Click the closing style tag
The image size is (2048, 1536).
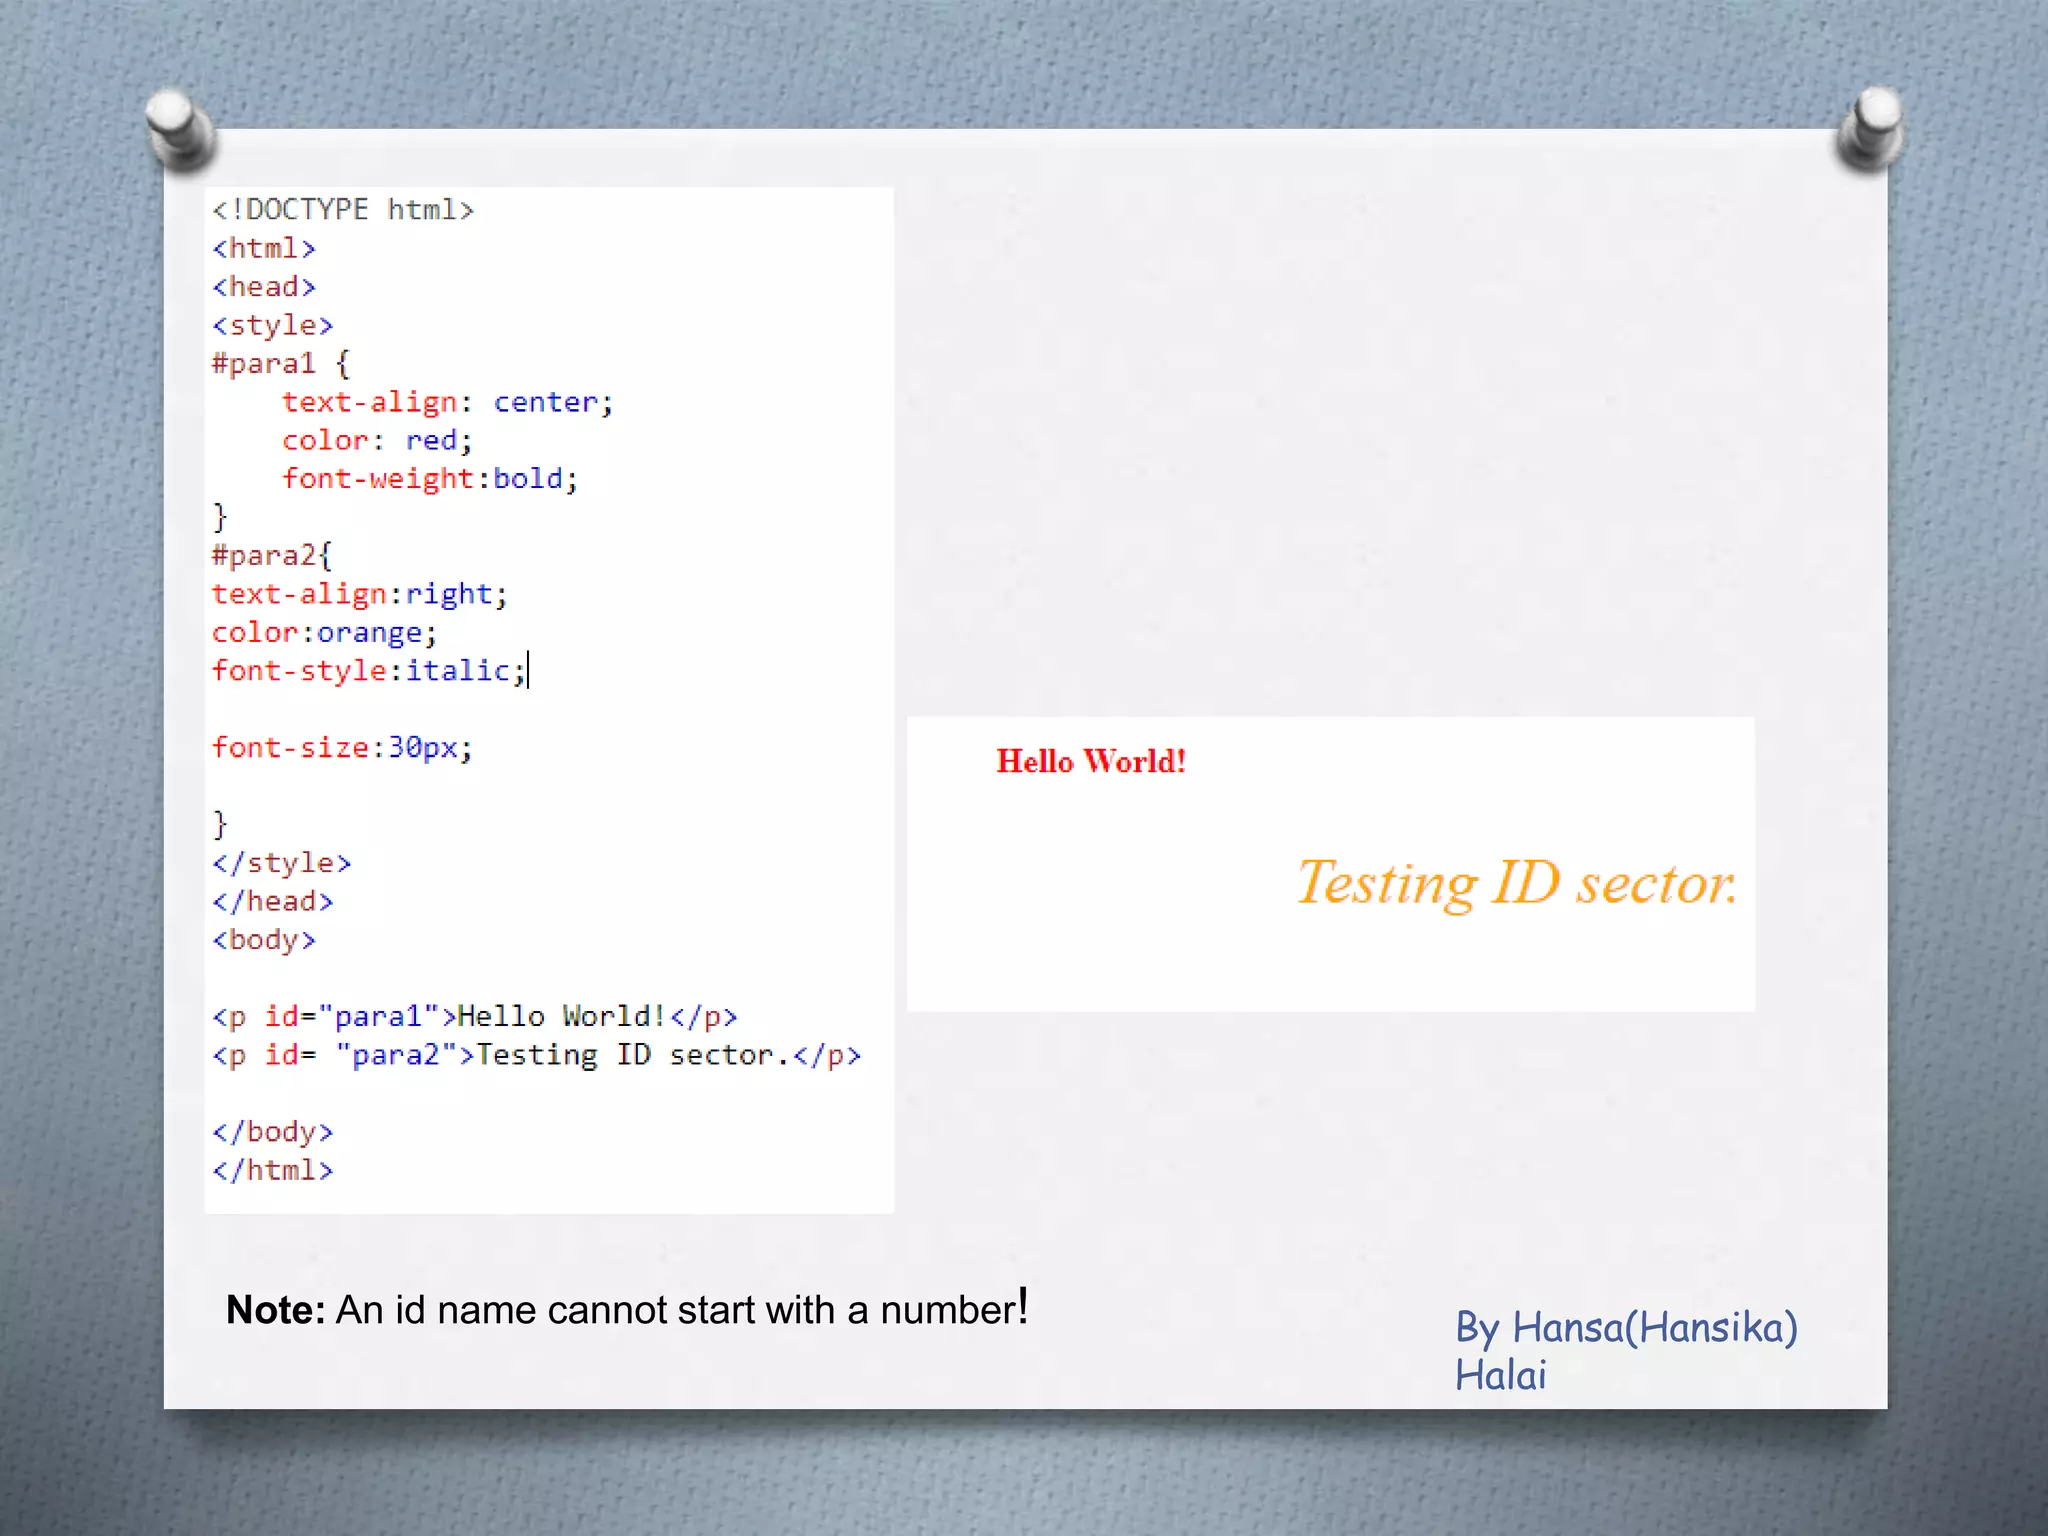pyautogui.click(x=282, y=863)
